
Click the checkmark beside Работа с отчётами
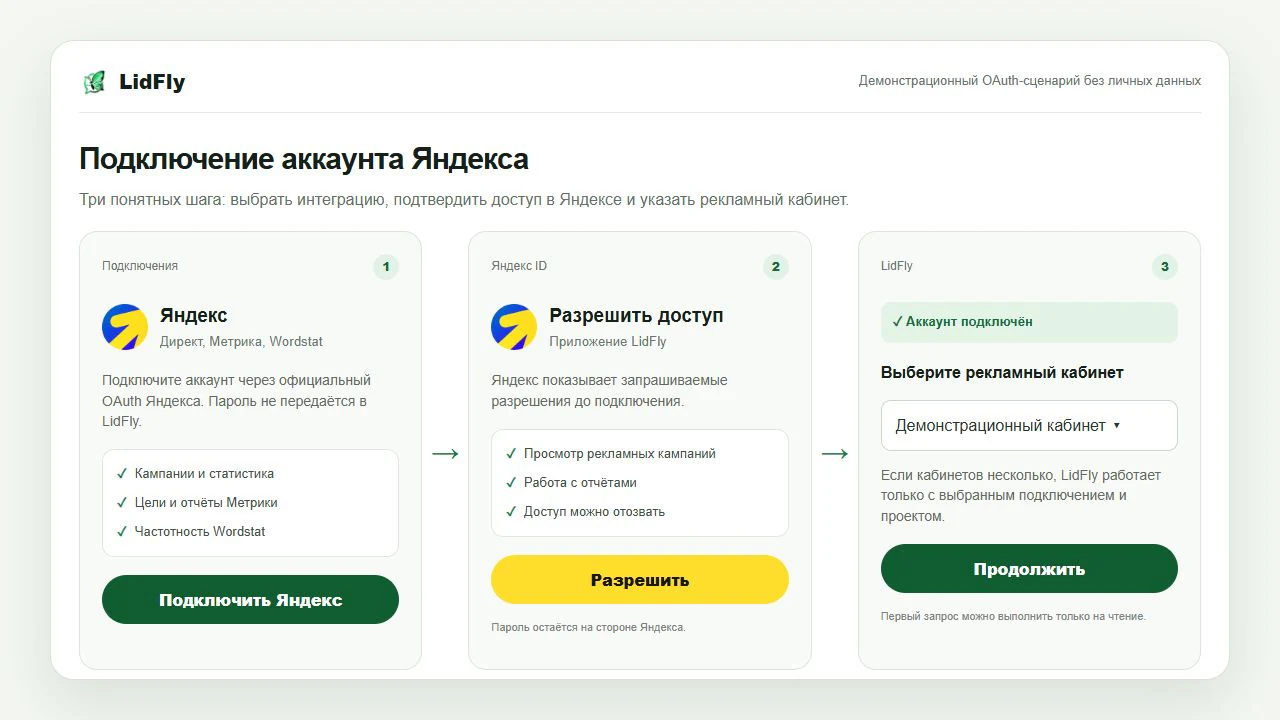pos(511,483)
